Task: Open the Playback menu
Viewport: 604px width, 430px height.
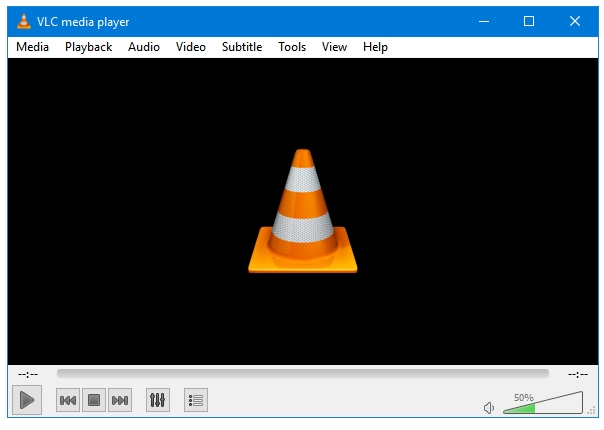Action: [88, 47]
